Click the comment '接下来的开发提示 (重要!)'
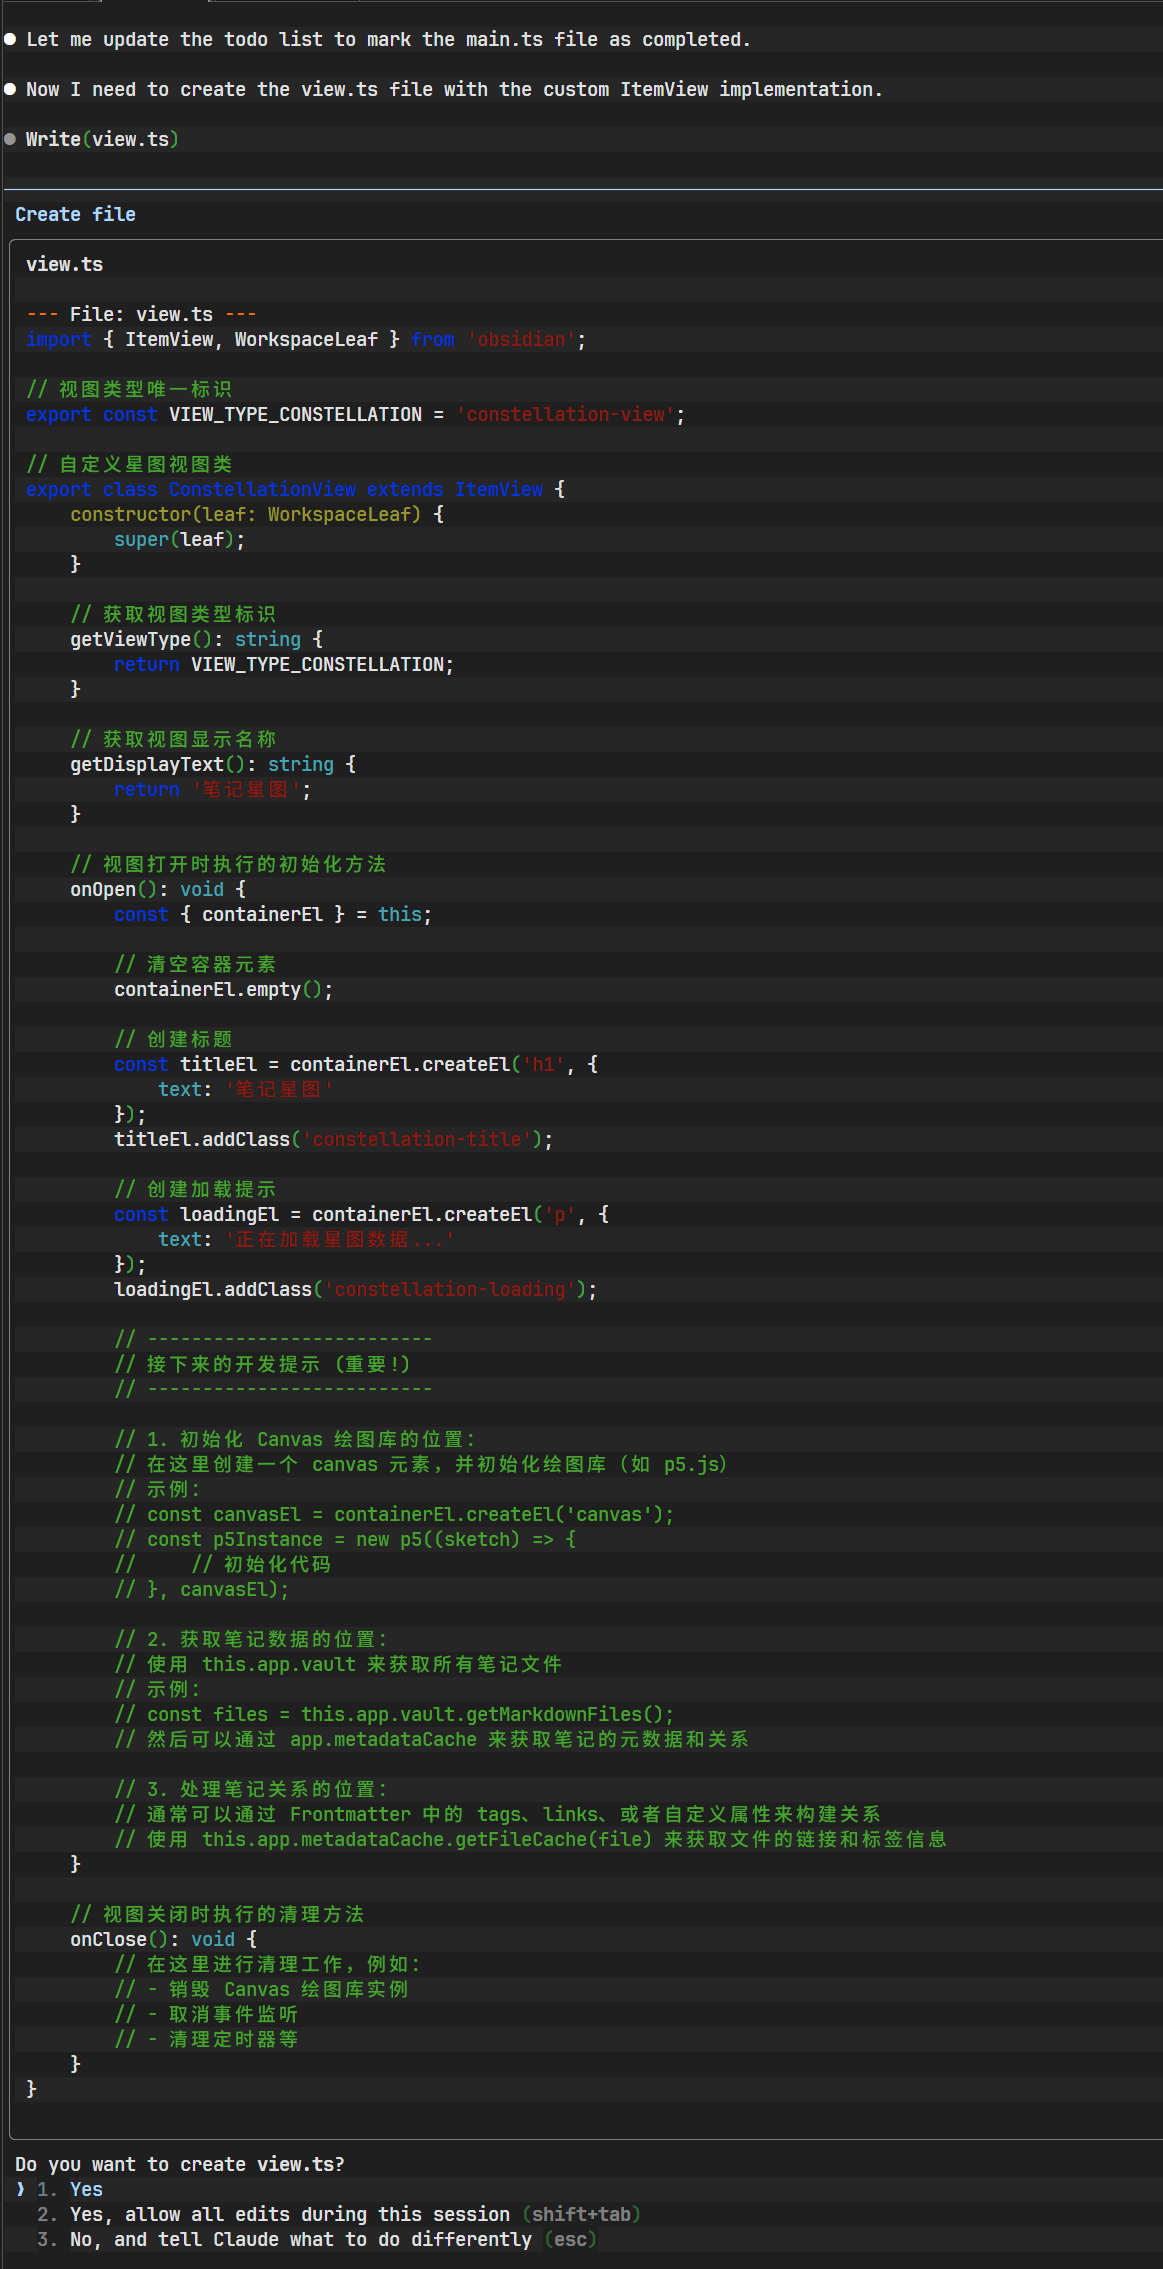Viewport: 1163px width, 2269px height. [262, 1364]
